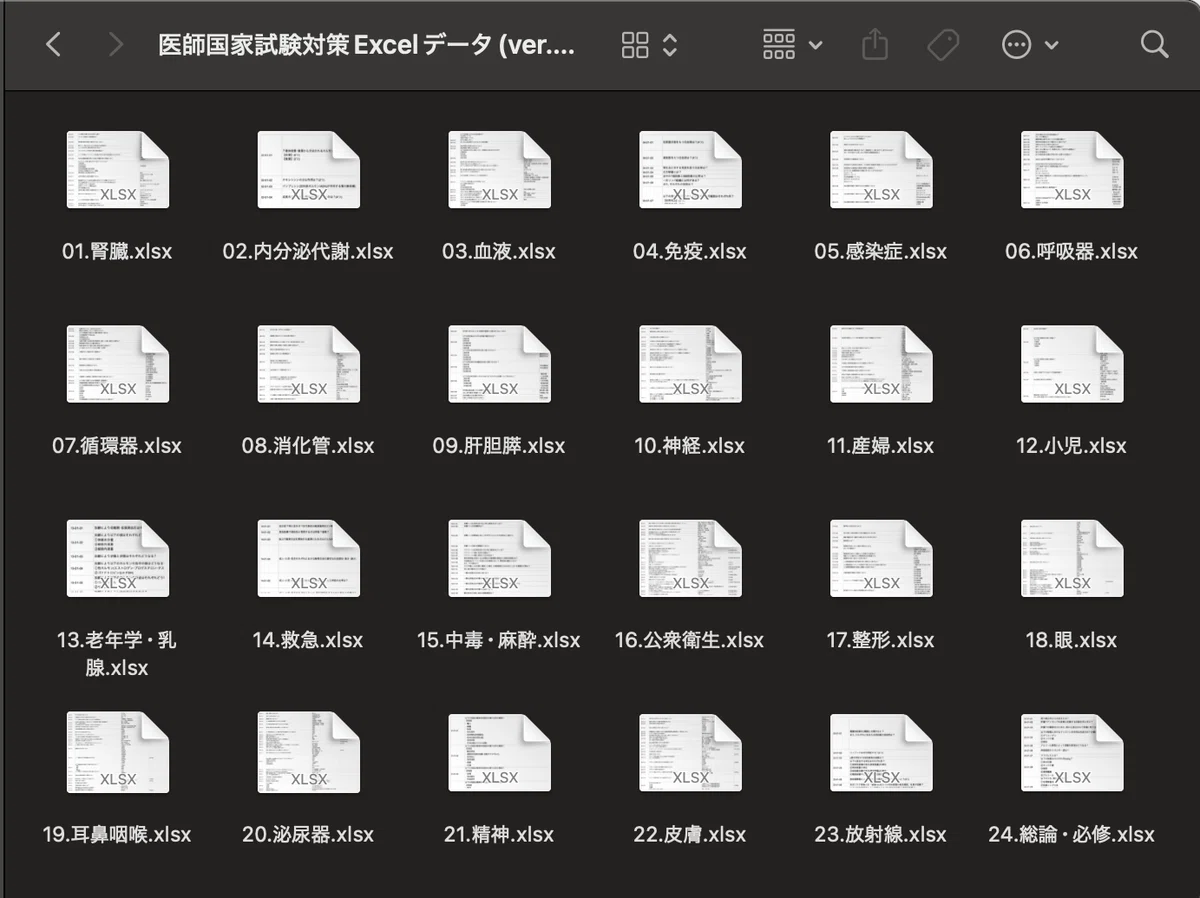
Task: Click the file name 05.感染症.xlsx
Action: click(881, 252)
